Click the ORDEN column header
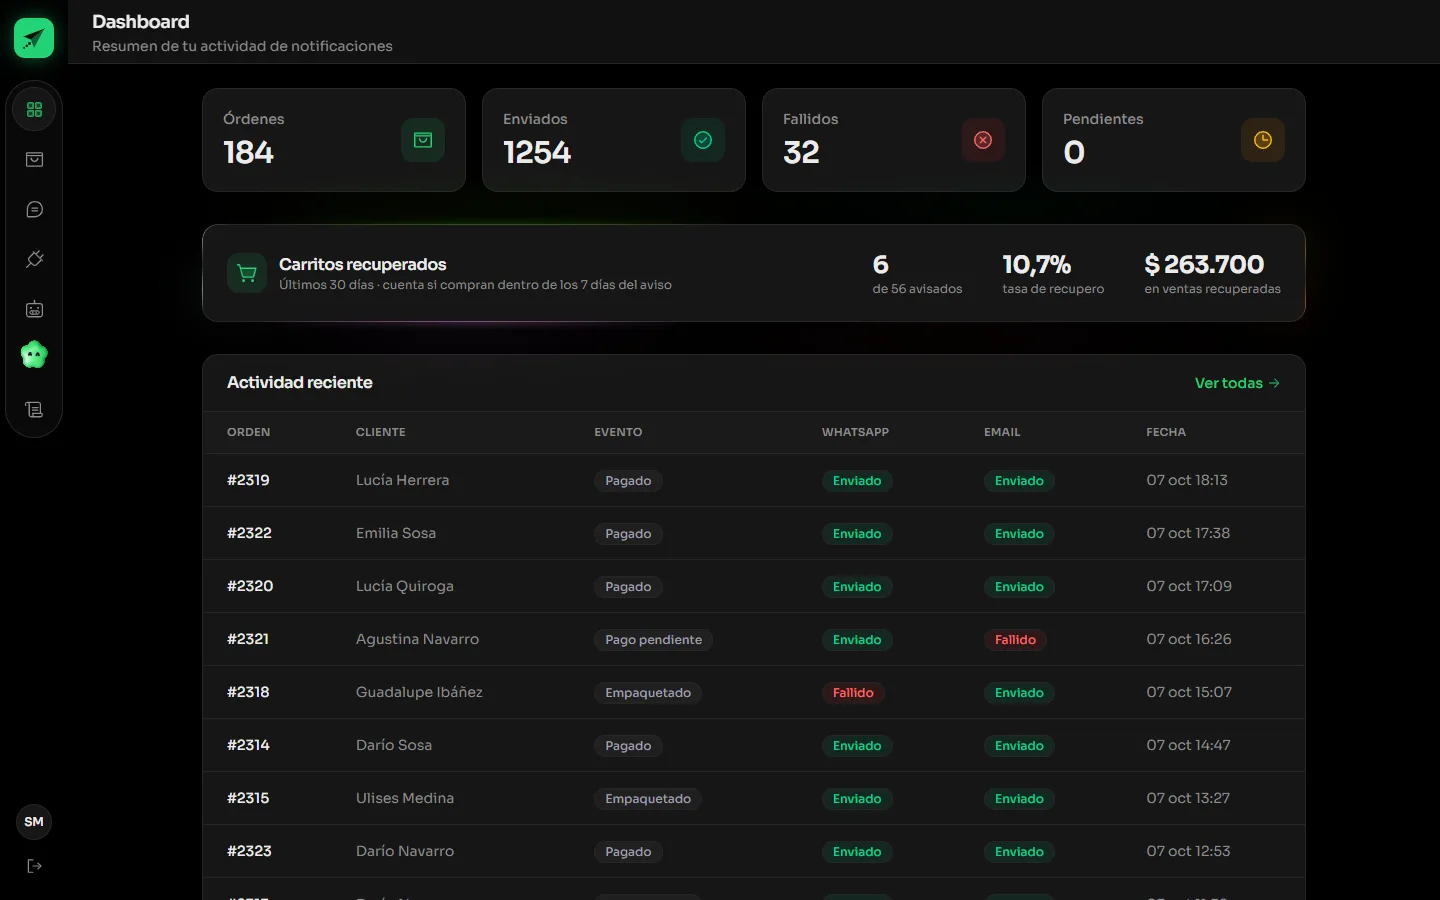Screen dimensions: 1440x900 point(249,432)
